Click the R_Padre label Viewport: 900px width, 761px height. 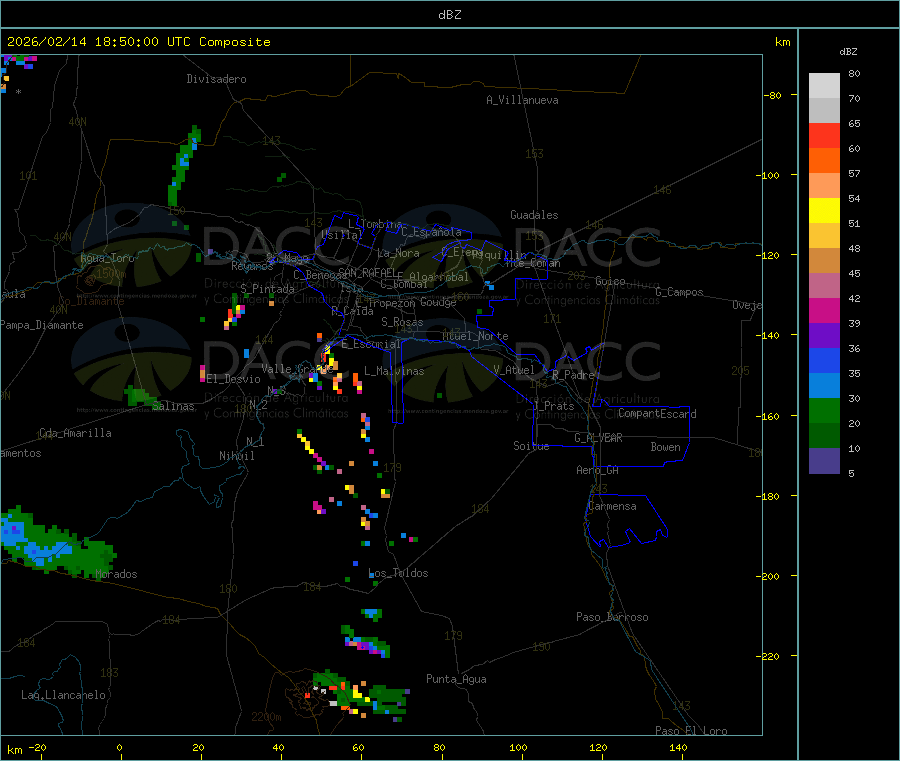click(573, 375)
